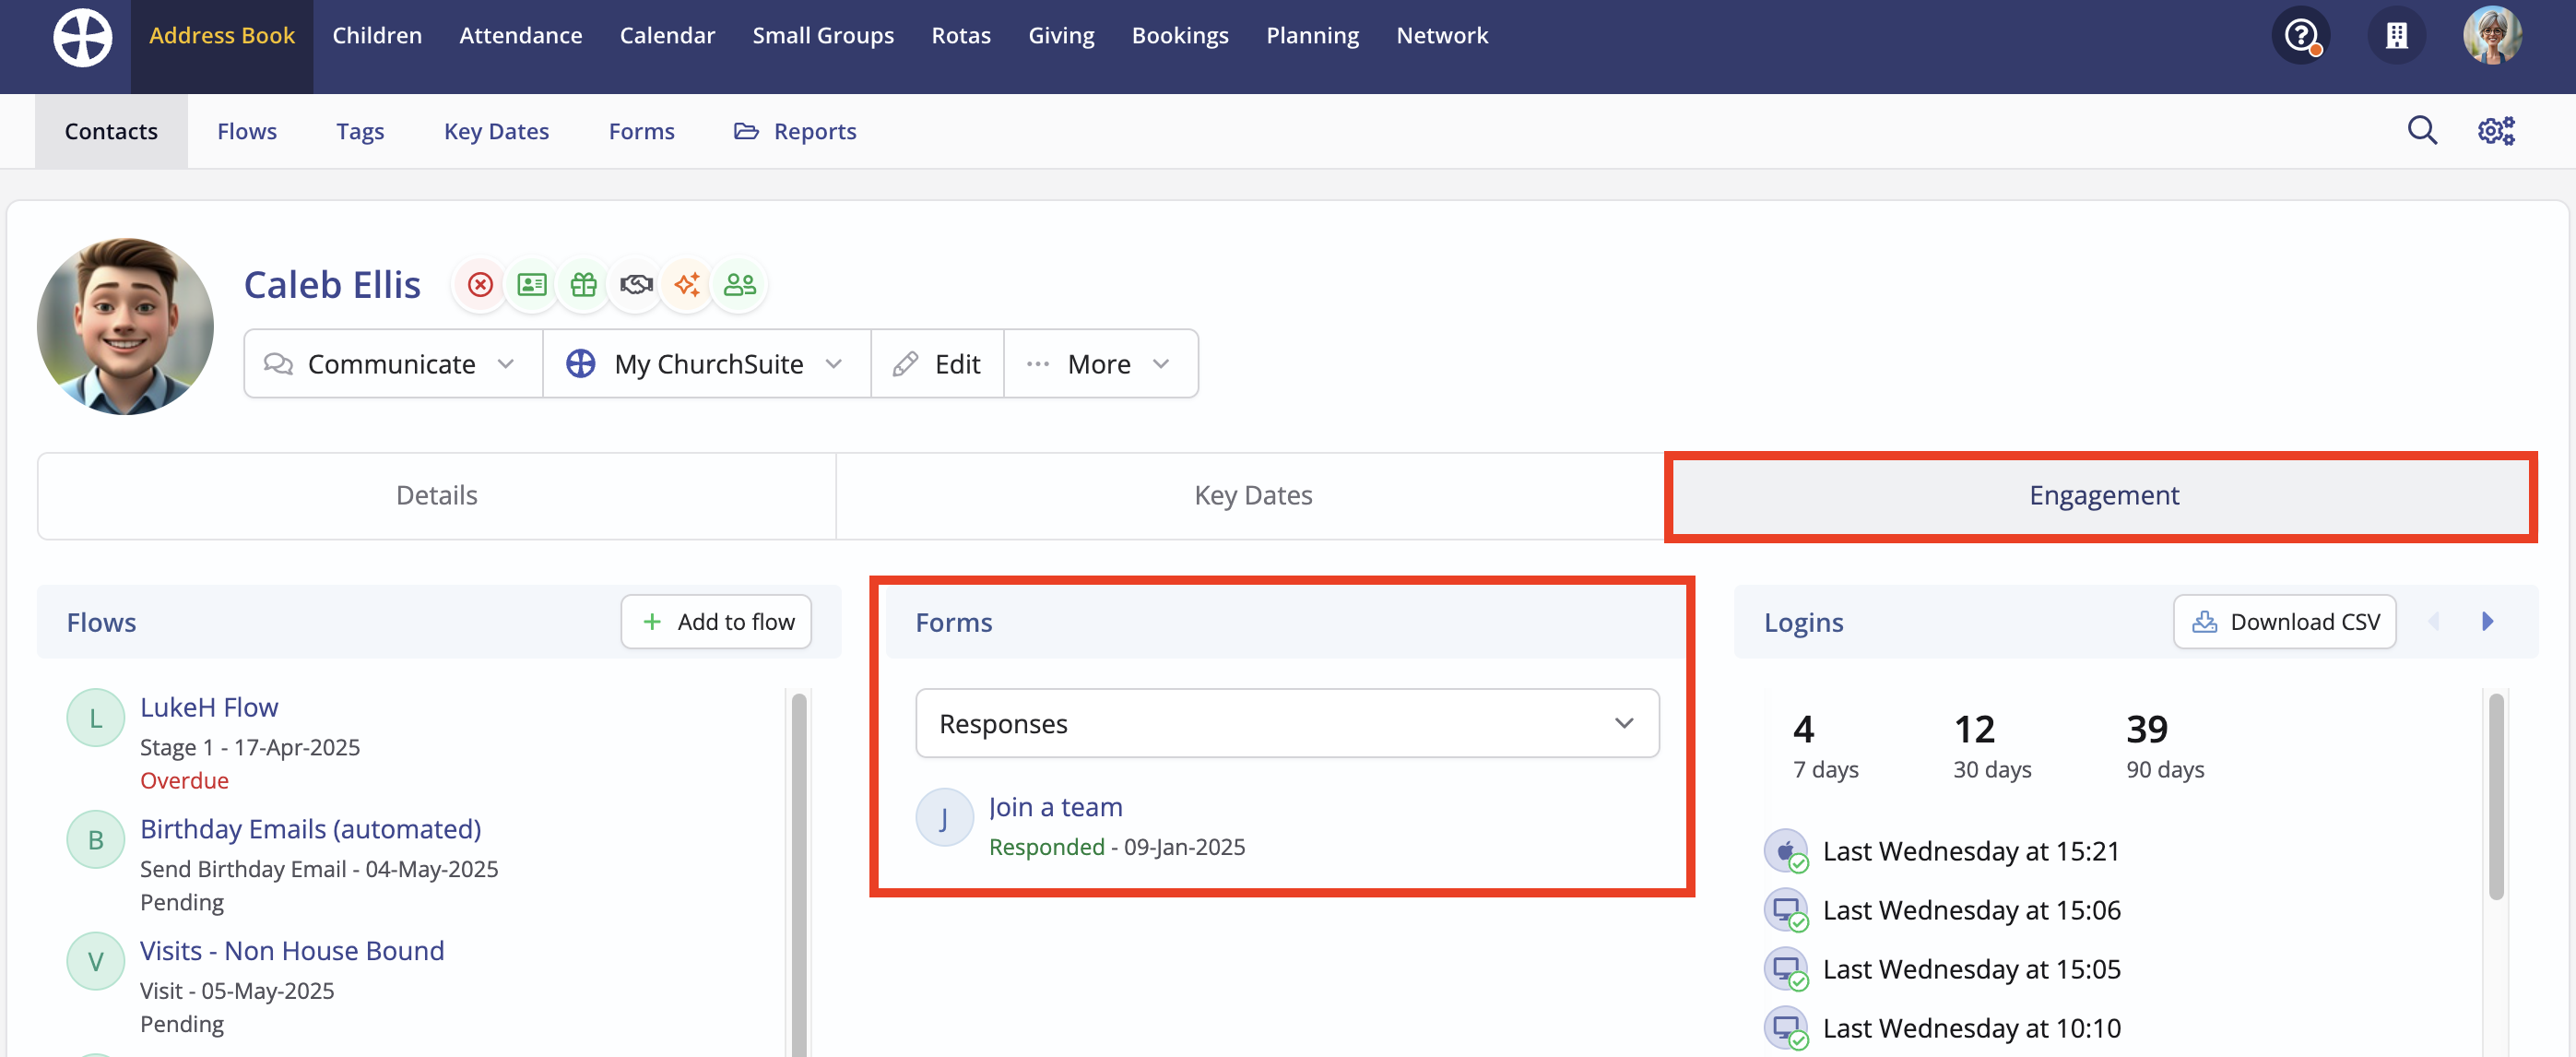This screenshot has height=1057, width=2576.
Task: Click Download CSV button
Action: (2284, 622)
